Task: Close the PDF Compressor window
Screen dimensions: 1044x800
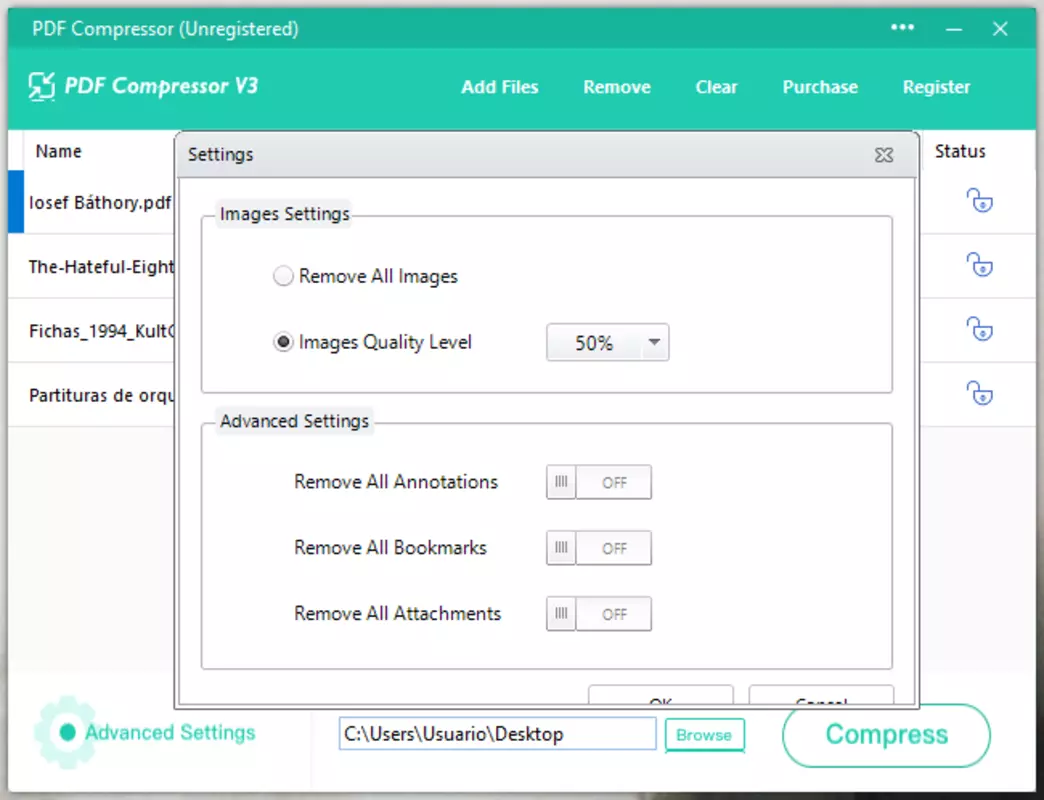Action: [x=999, y=29]
